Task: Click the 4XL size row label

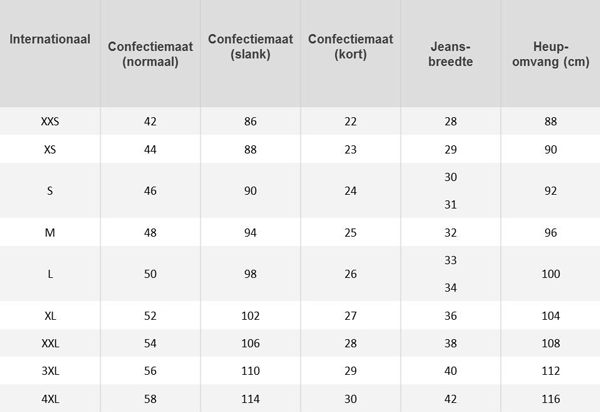Action: [50, 399]
